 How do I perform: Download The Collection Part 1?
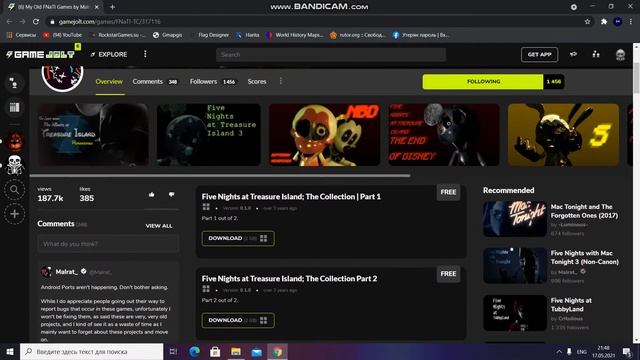pos(238,238)
